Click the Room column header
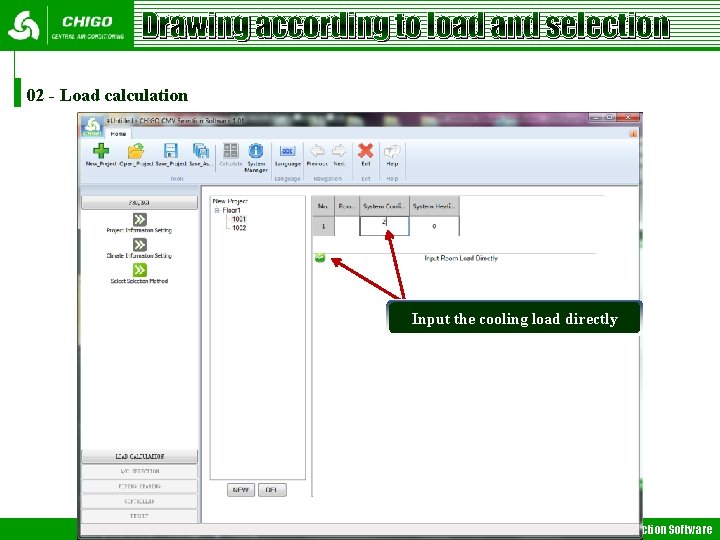The height and width of the screenshot is (540, 720). click(x=347, y=207)
